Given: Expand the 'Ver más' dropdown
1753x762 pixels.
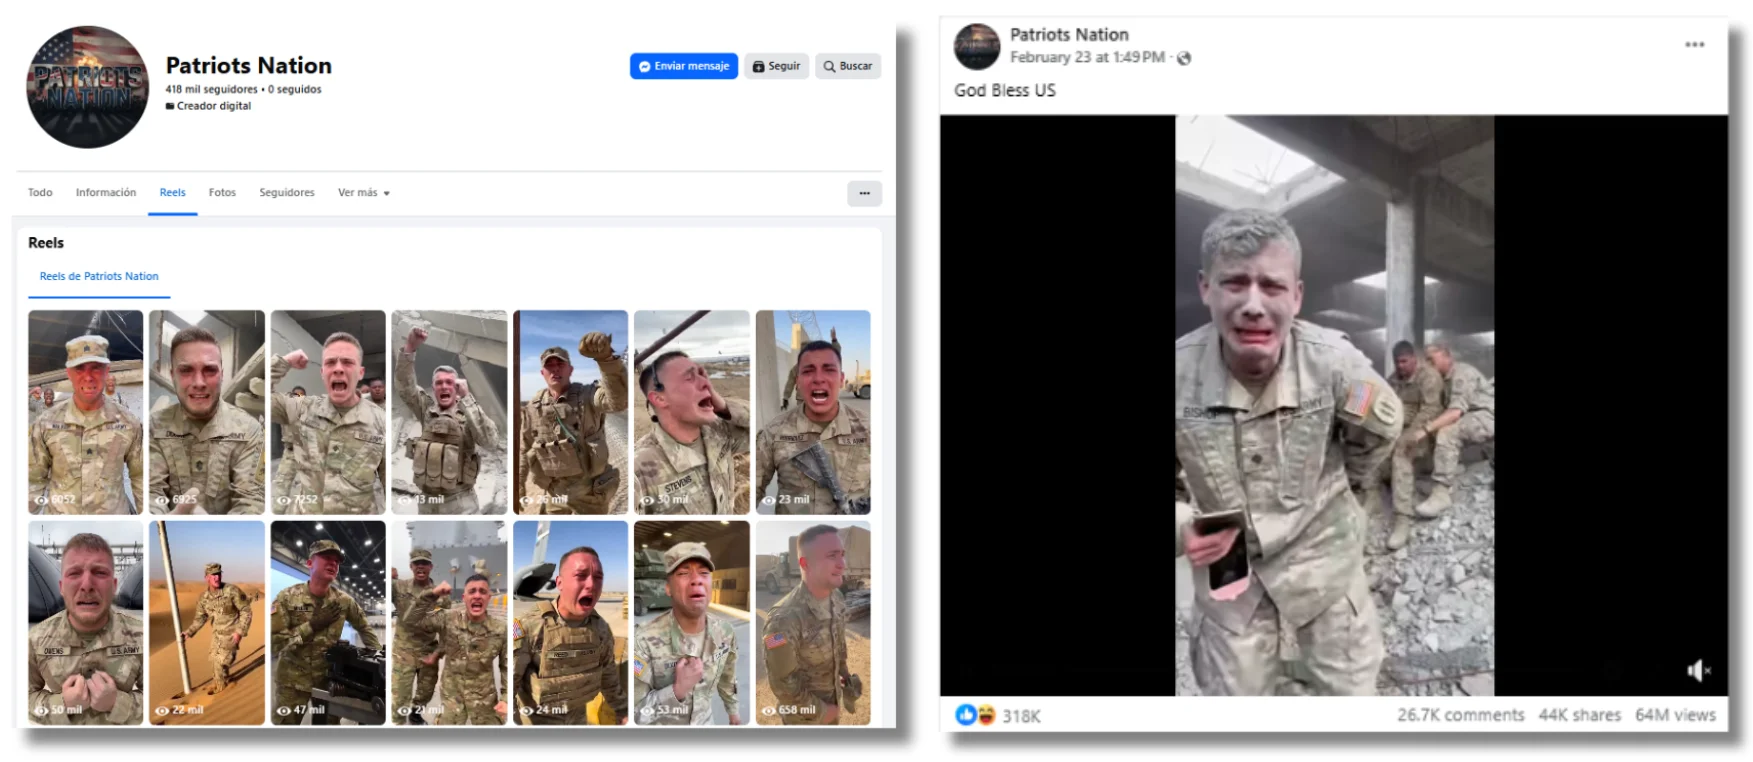Looking at the screenshot, I should [364, 193].
